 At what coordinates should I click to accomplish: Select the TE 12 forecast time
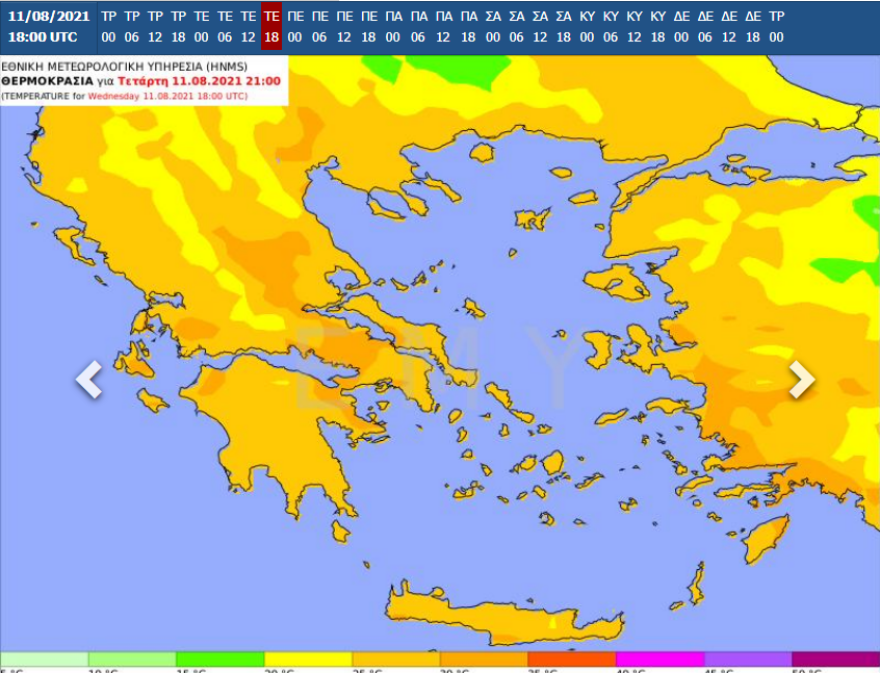coord(247,26)
